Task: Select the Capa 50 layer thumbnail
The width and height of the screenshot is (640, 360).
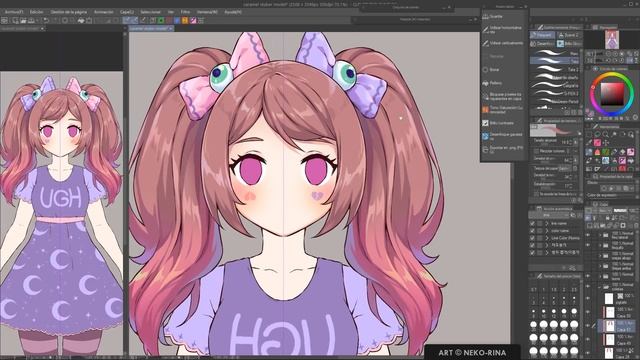Action: (609, 313)
